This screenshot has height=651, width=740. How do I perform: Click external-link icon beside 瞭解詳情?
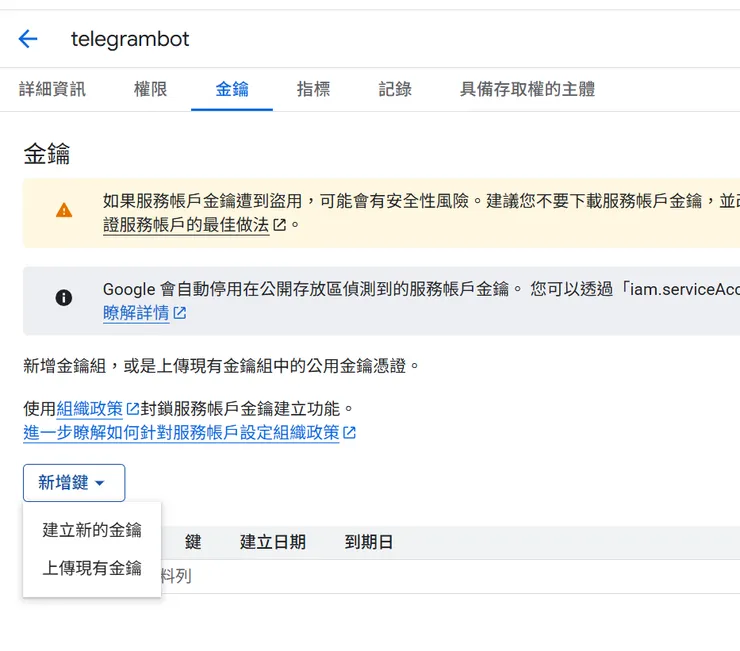point(180,313)
